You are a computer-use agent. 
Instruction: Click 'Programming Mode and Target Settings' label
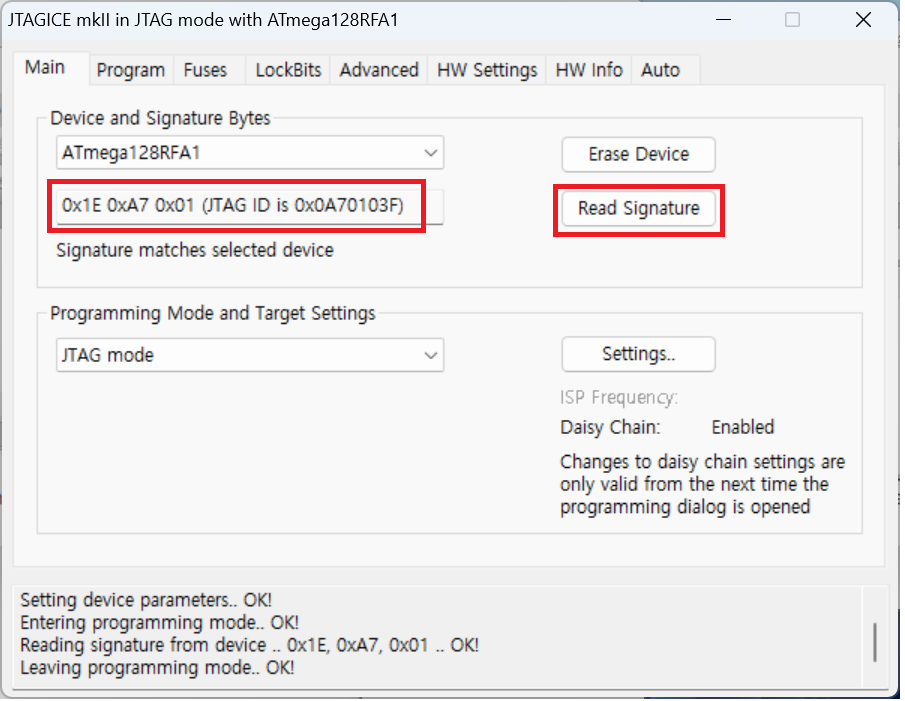pyautogui.click(x=213, y=314)
